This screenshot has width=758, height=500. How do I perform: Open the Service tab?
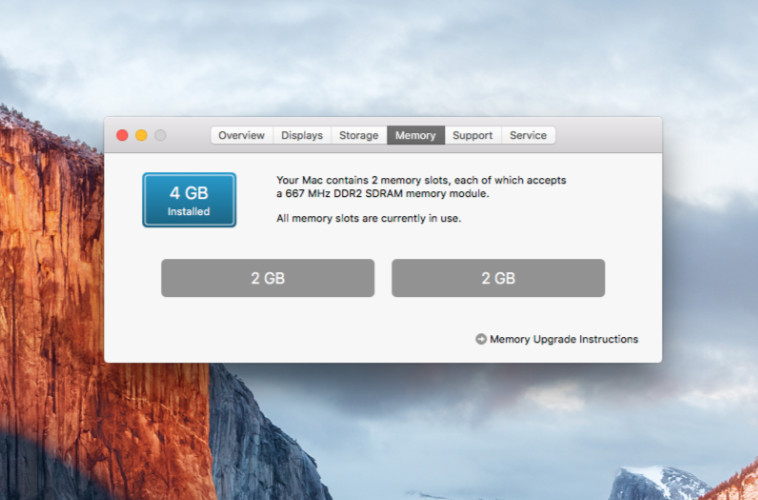tap(528, 135)
